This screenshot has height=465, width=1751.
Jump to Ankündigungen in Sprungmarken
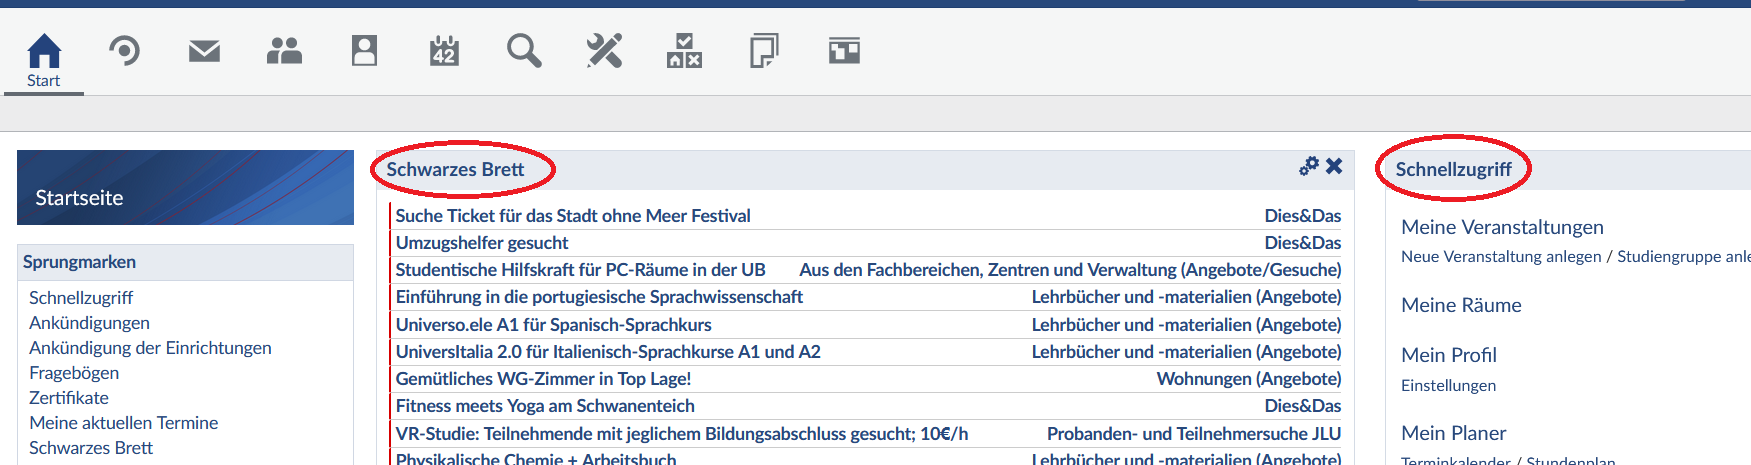89,323
